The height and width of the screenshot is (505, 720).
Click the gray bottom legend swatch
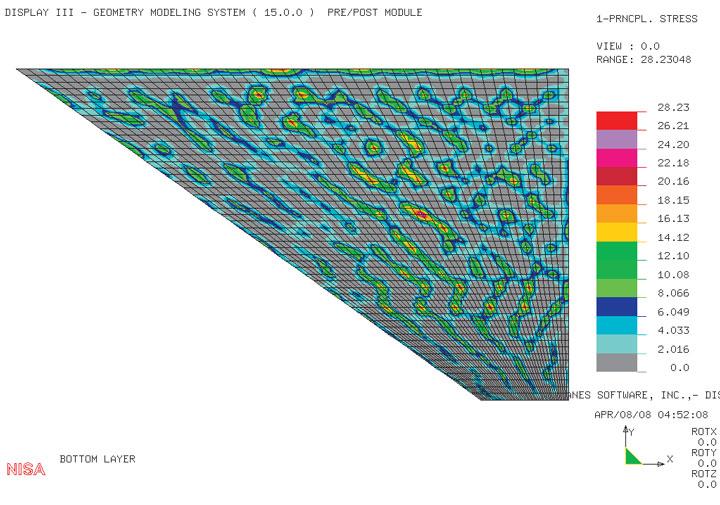coord(616,361)
